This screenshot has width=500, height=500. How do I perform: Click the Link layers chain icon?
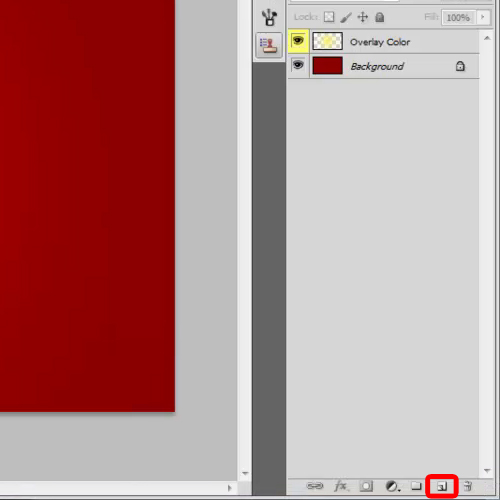coord(315,486)
